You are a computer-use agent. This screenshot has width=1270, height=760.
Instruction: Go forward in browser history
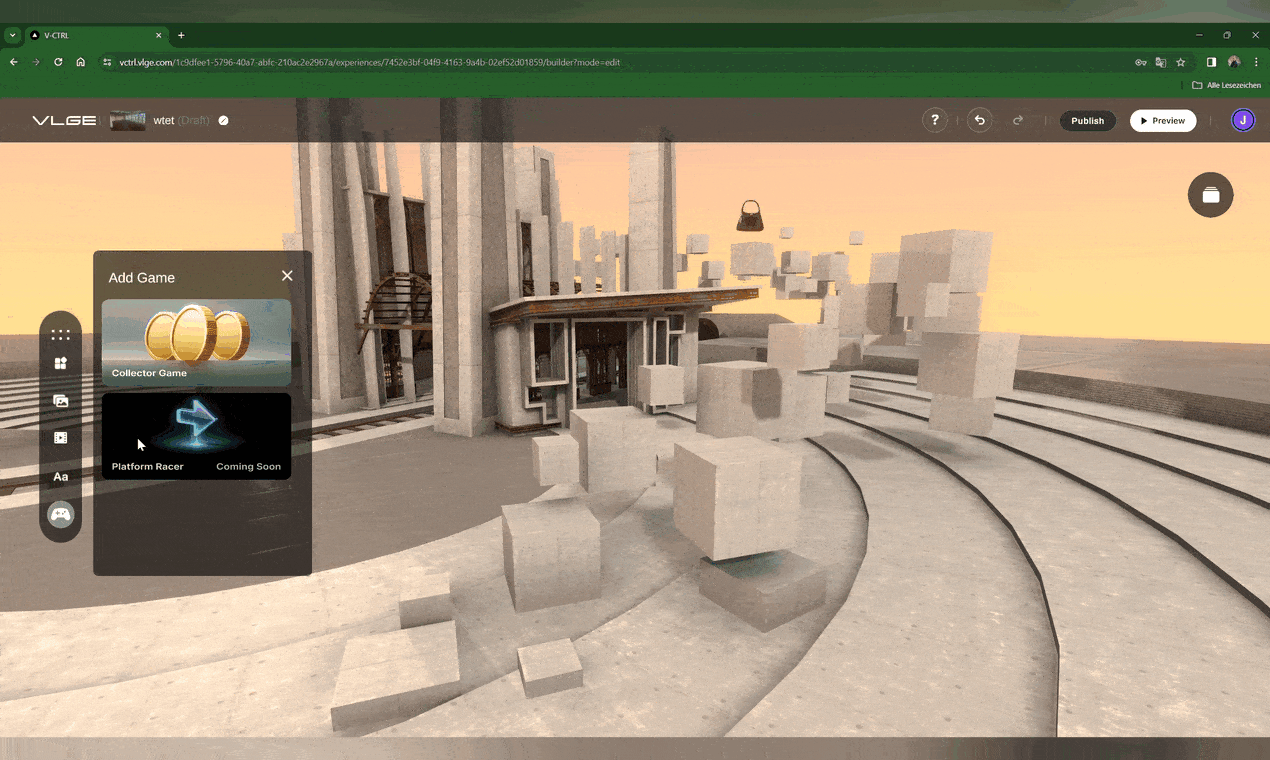[36, 62]
